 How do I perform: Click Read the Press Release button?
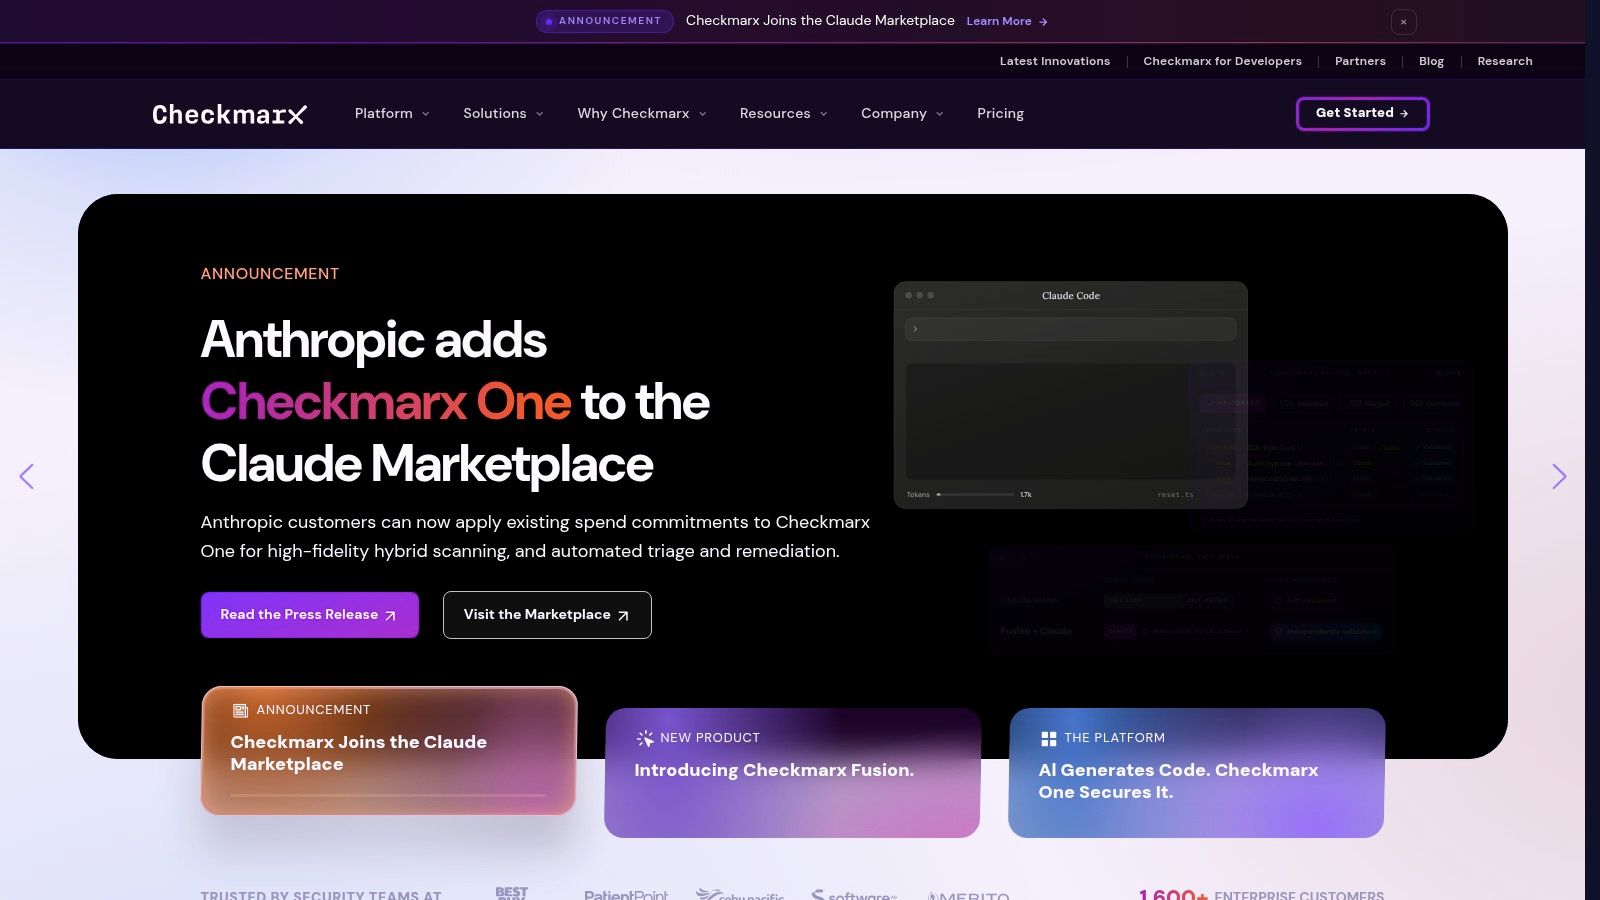[309, 615]
